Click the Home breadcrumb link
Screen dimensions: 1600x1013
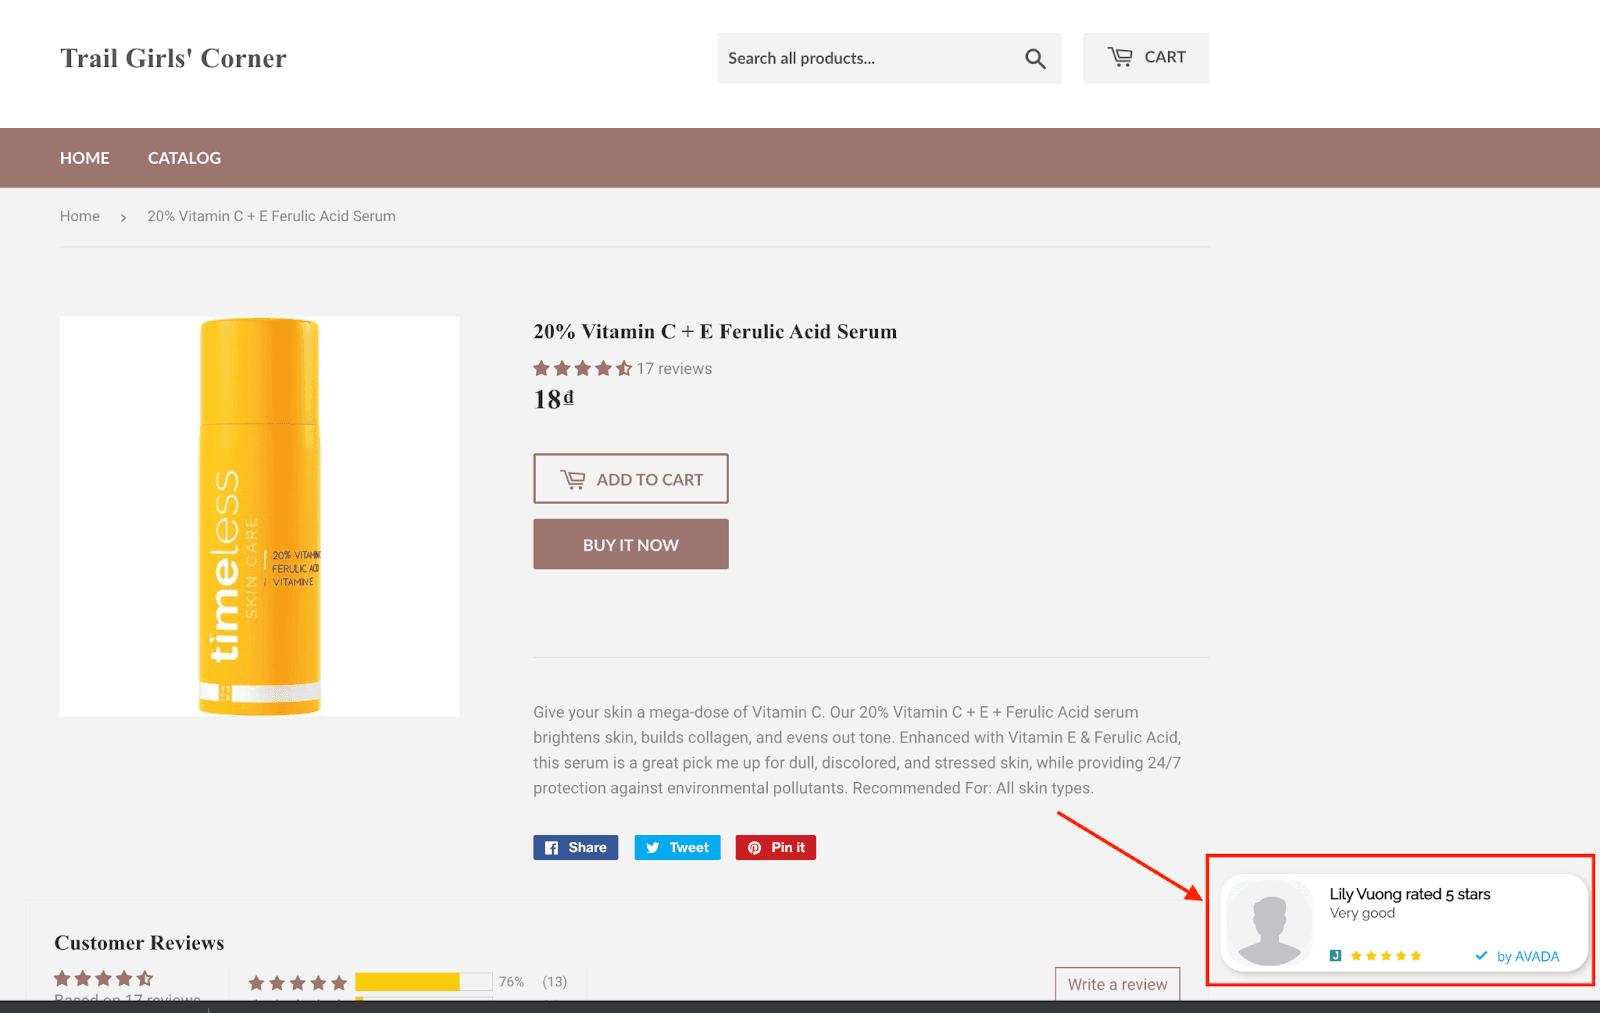pyautogui.click(x=80, y=216)
